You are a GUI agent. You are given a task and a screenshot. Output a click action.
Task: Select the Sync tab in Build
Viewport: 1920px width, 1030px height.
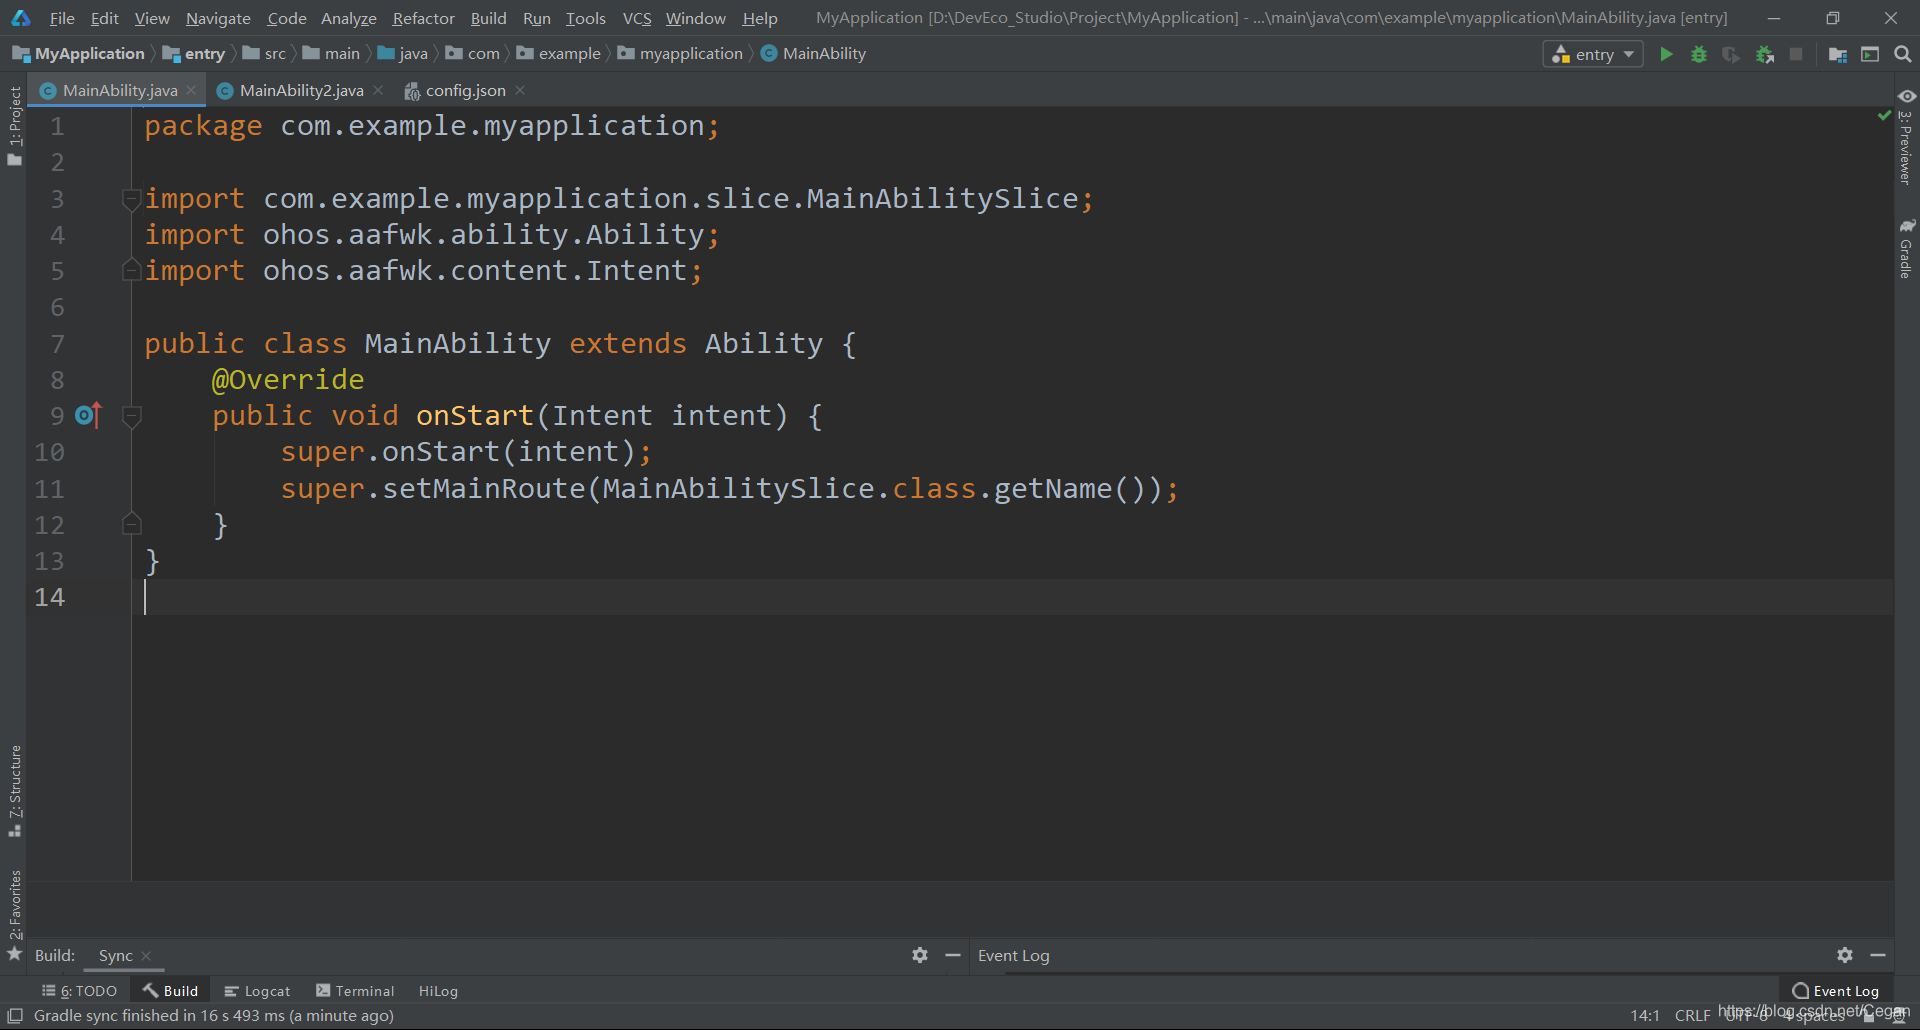(115, 956)
